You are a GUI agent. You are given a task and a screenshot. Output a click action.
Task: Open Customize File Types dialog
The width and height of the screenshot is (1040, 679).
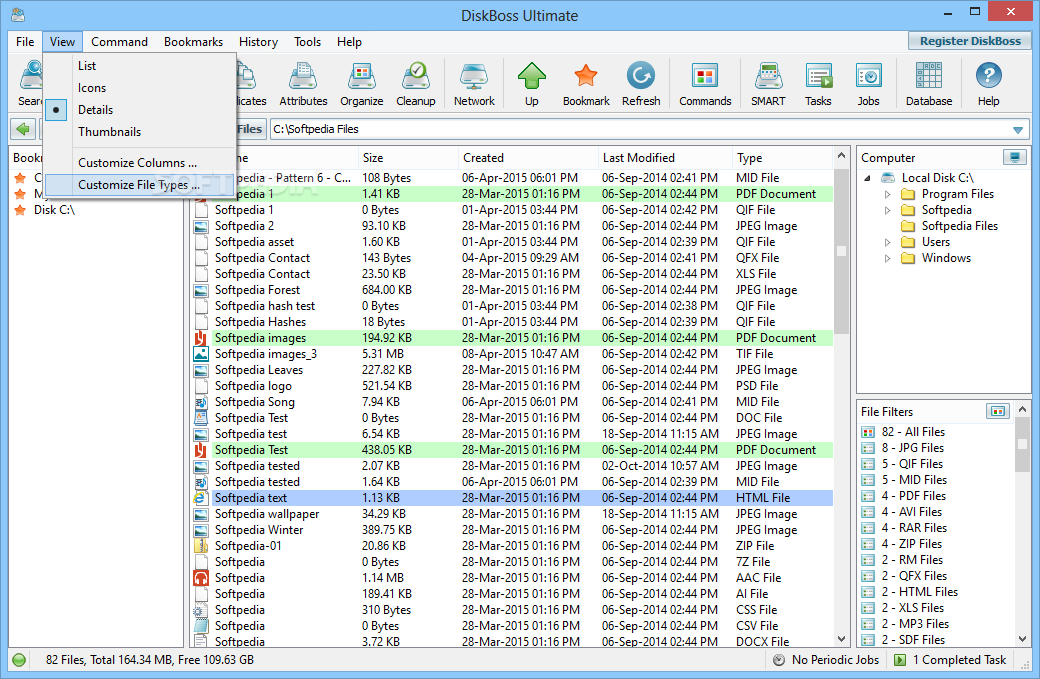point(140,185)
